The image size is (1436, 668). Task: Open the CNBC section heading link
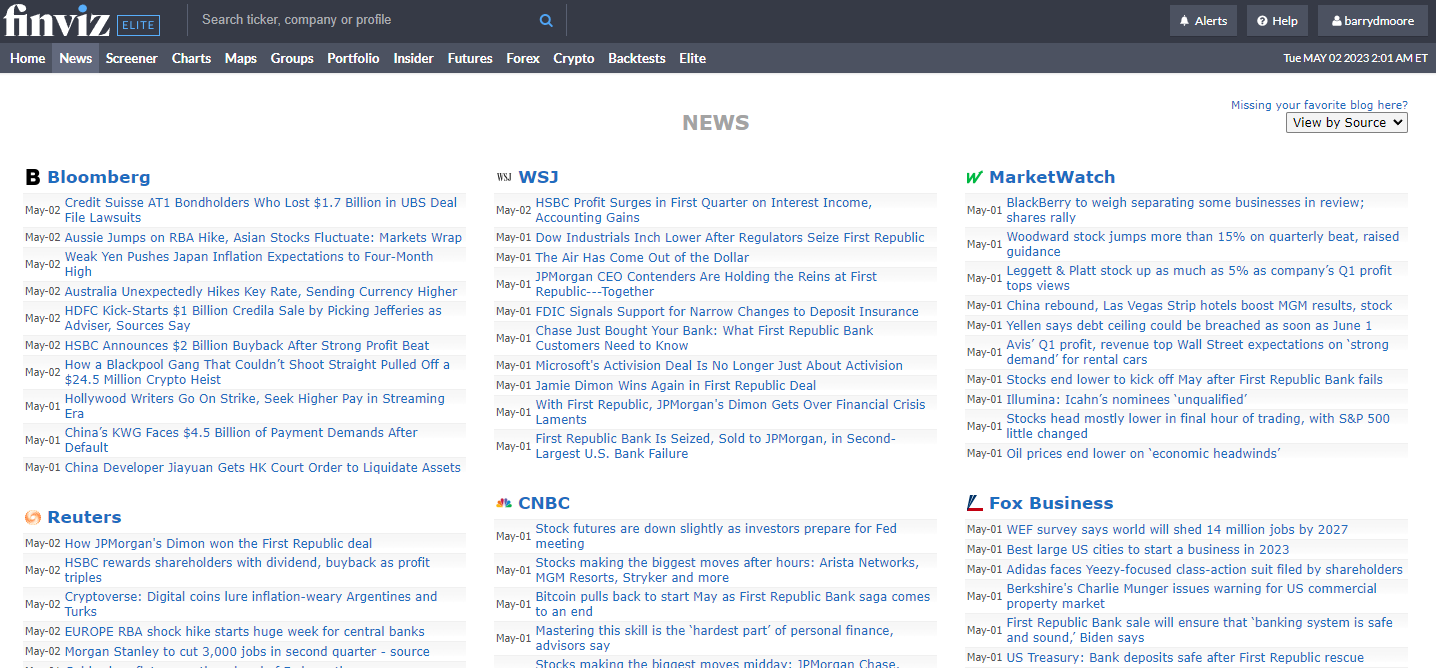[544, 503]
